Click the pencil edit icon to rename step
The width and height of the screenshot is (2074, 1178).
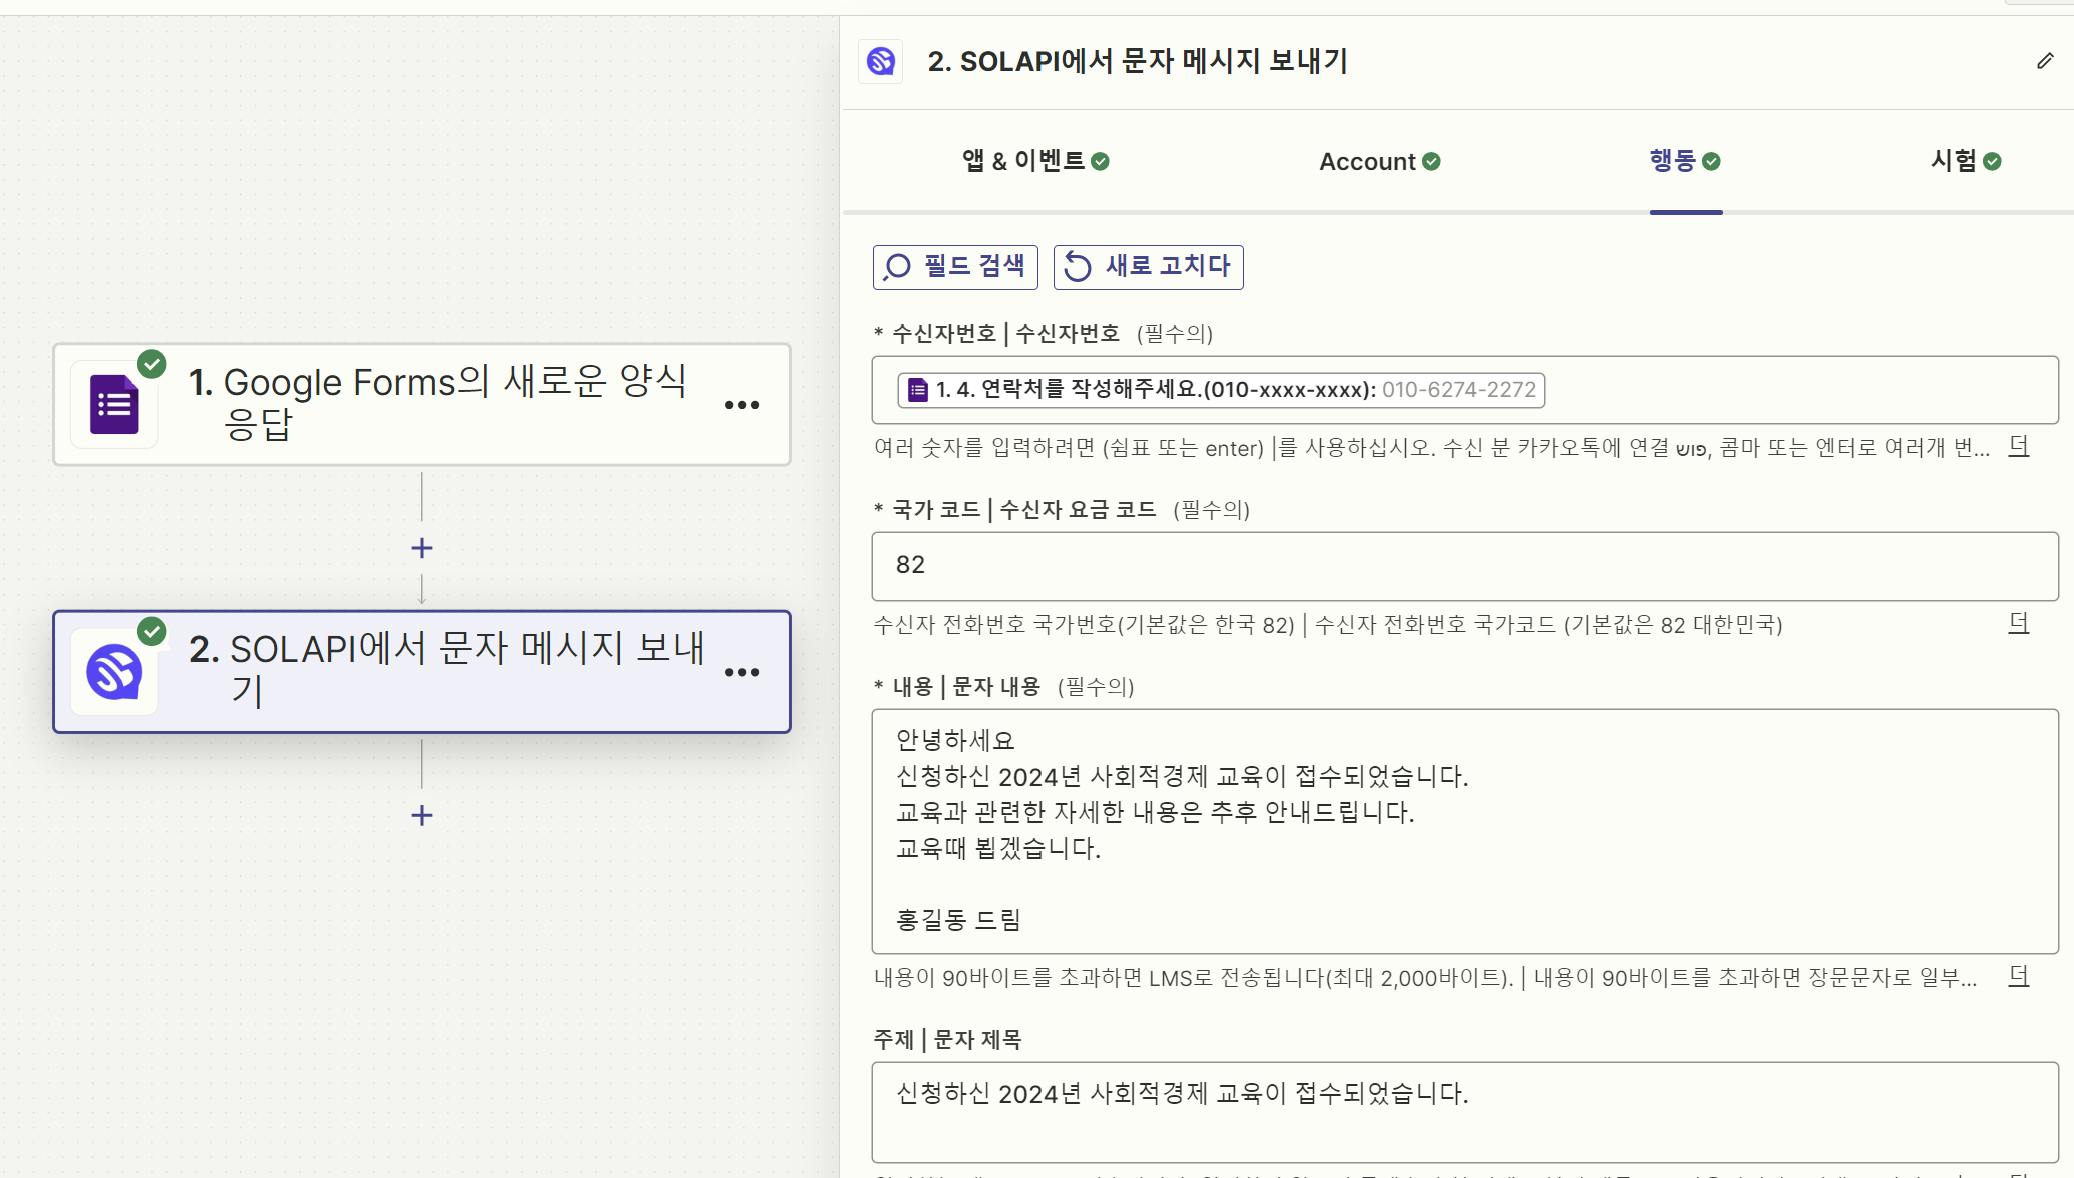[2045, 61]
